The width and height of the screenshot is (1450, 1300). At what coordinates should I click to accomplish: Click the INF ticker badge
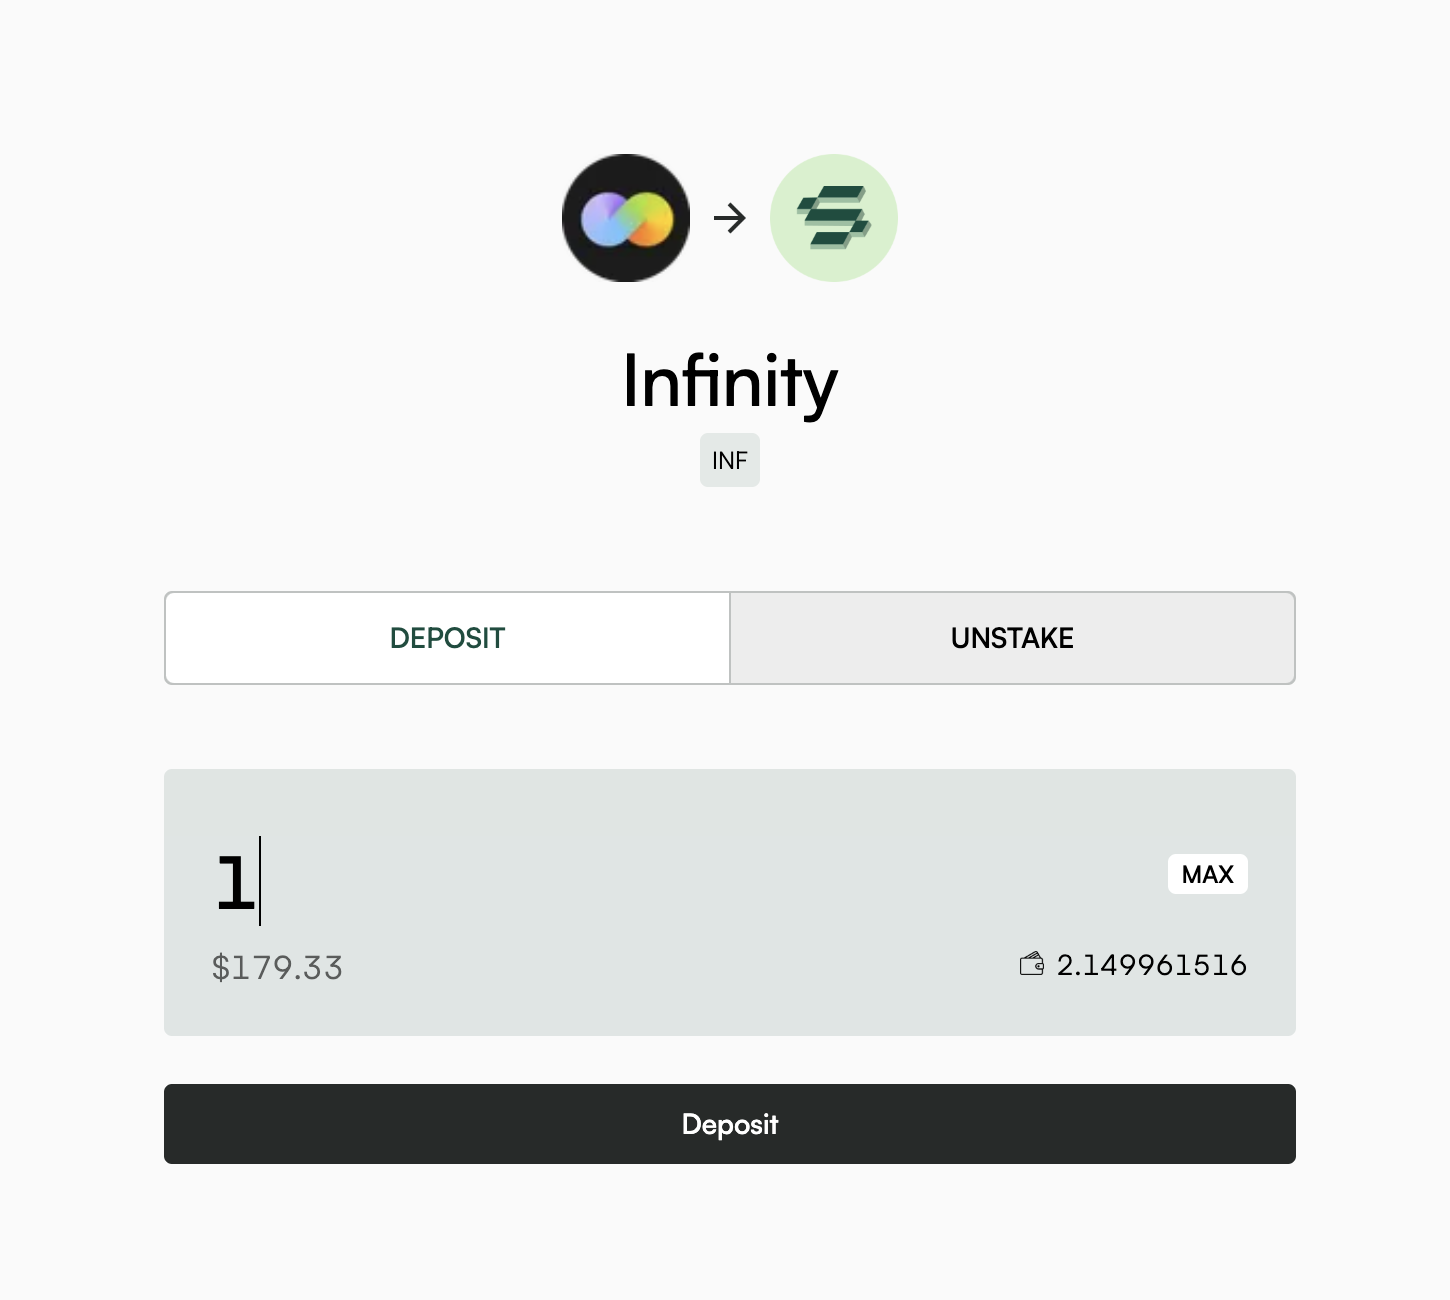point(730,460)
